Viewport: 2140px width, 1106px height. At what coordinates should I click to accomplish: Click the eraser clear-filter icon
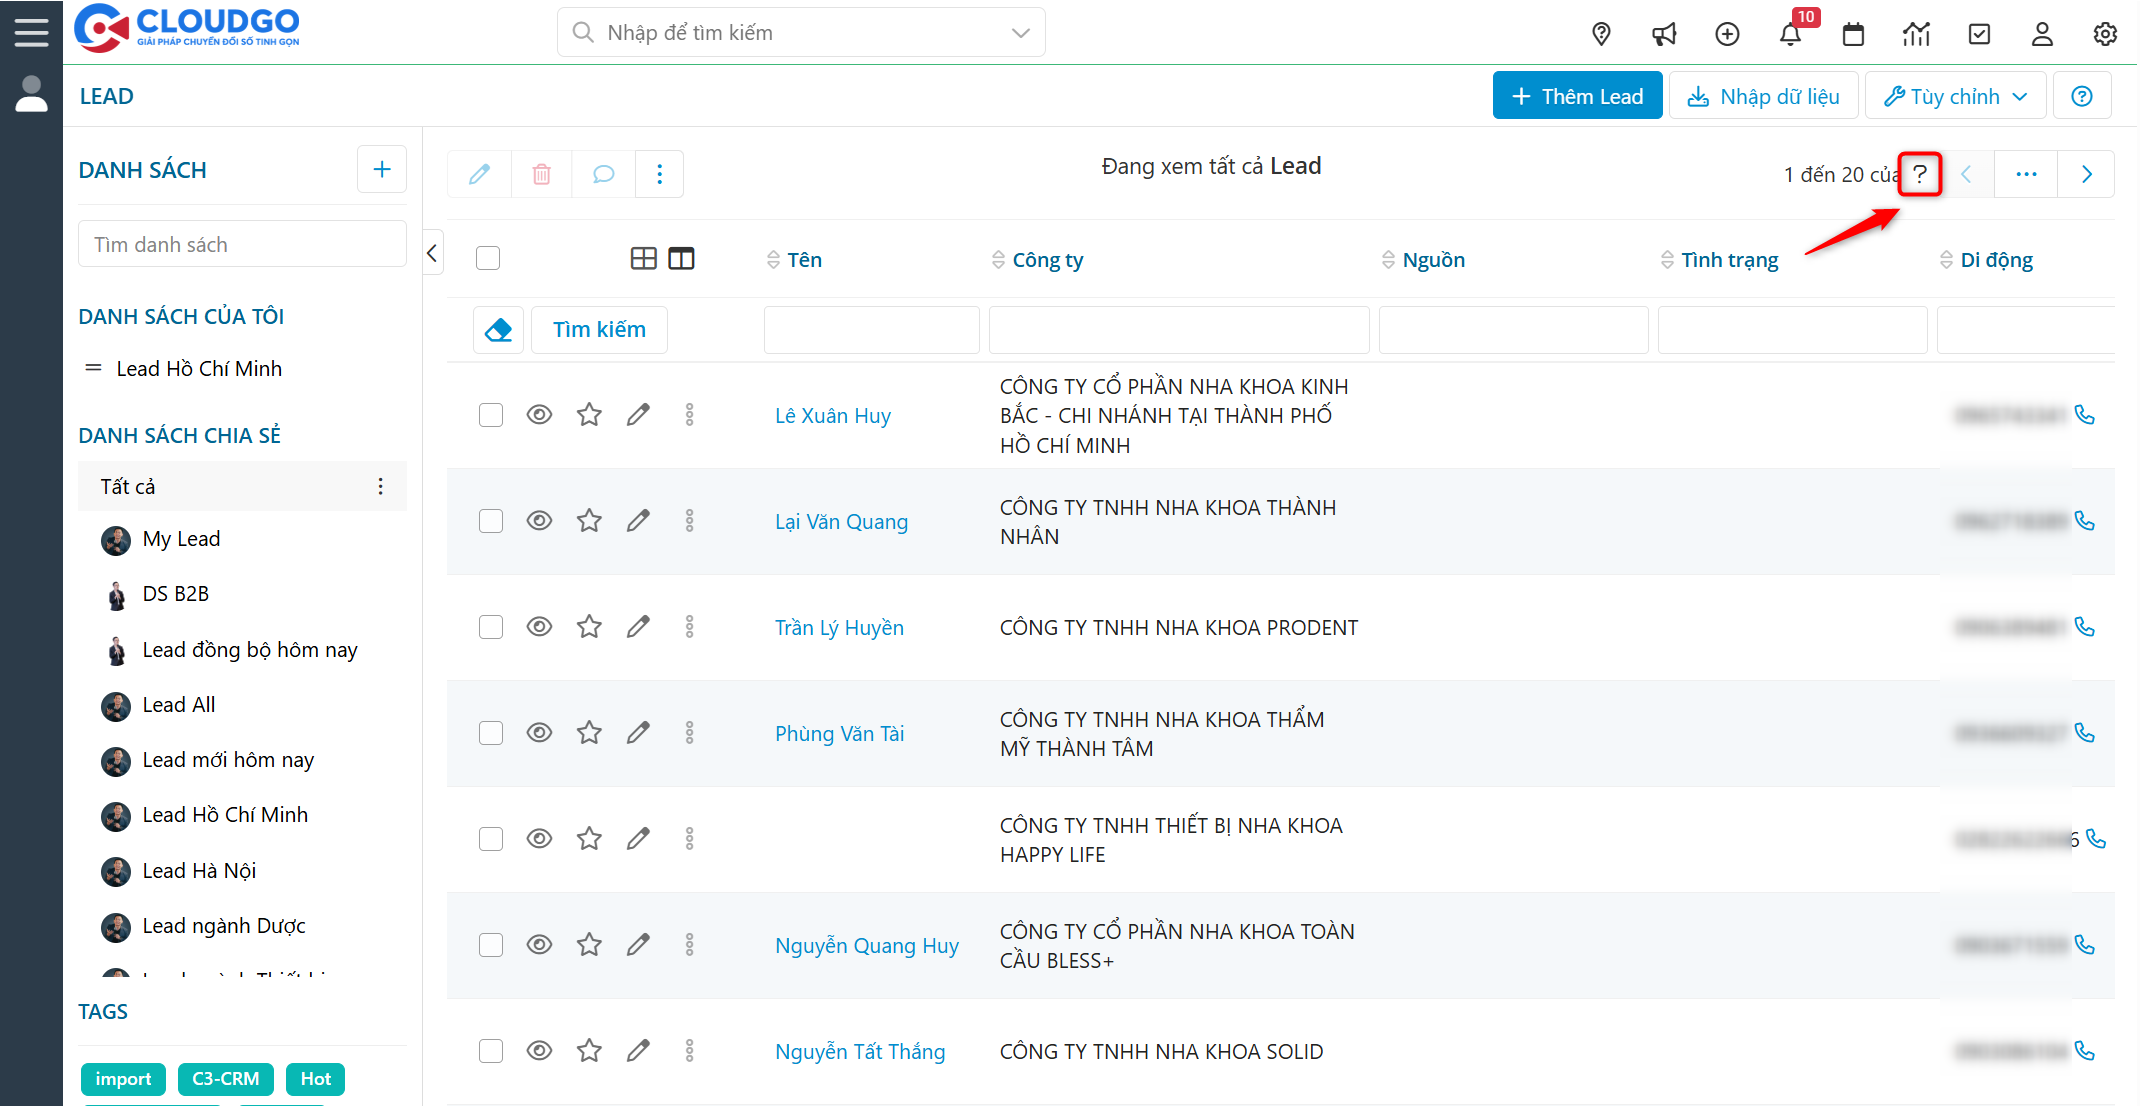click(498, 330)
